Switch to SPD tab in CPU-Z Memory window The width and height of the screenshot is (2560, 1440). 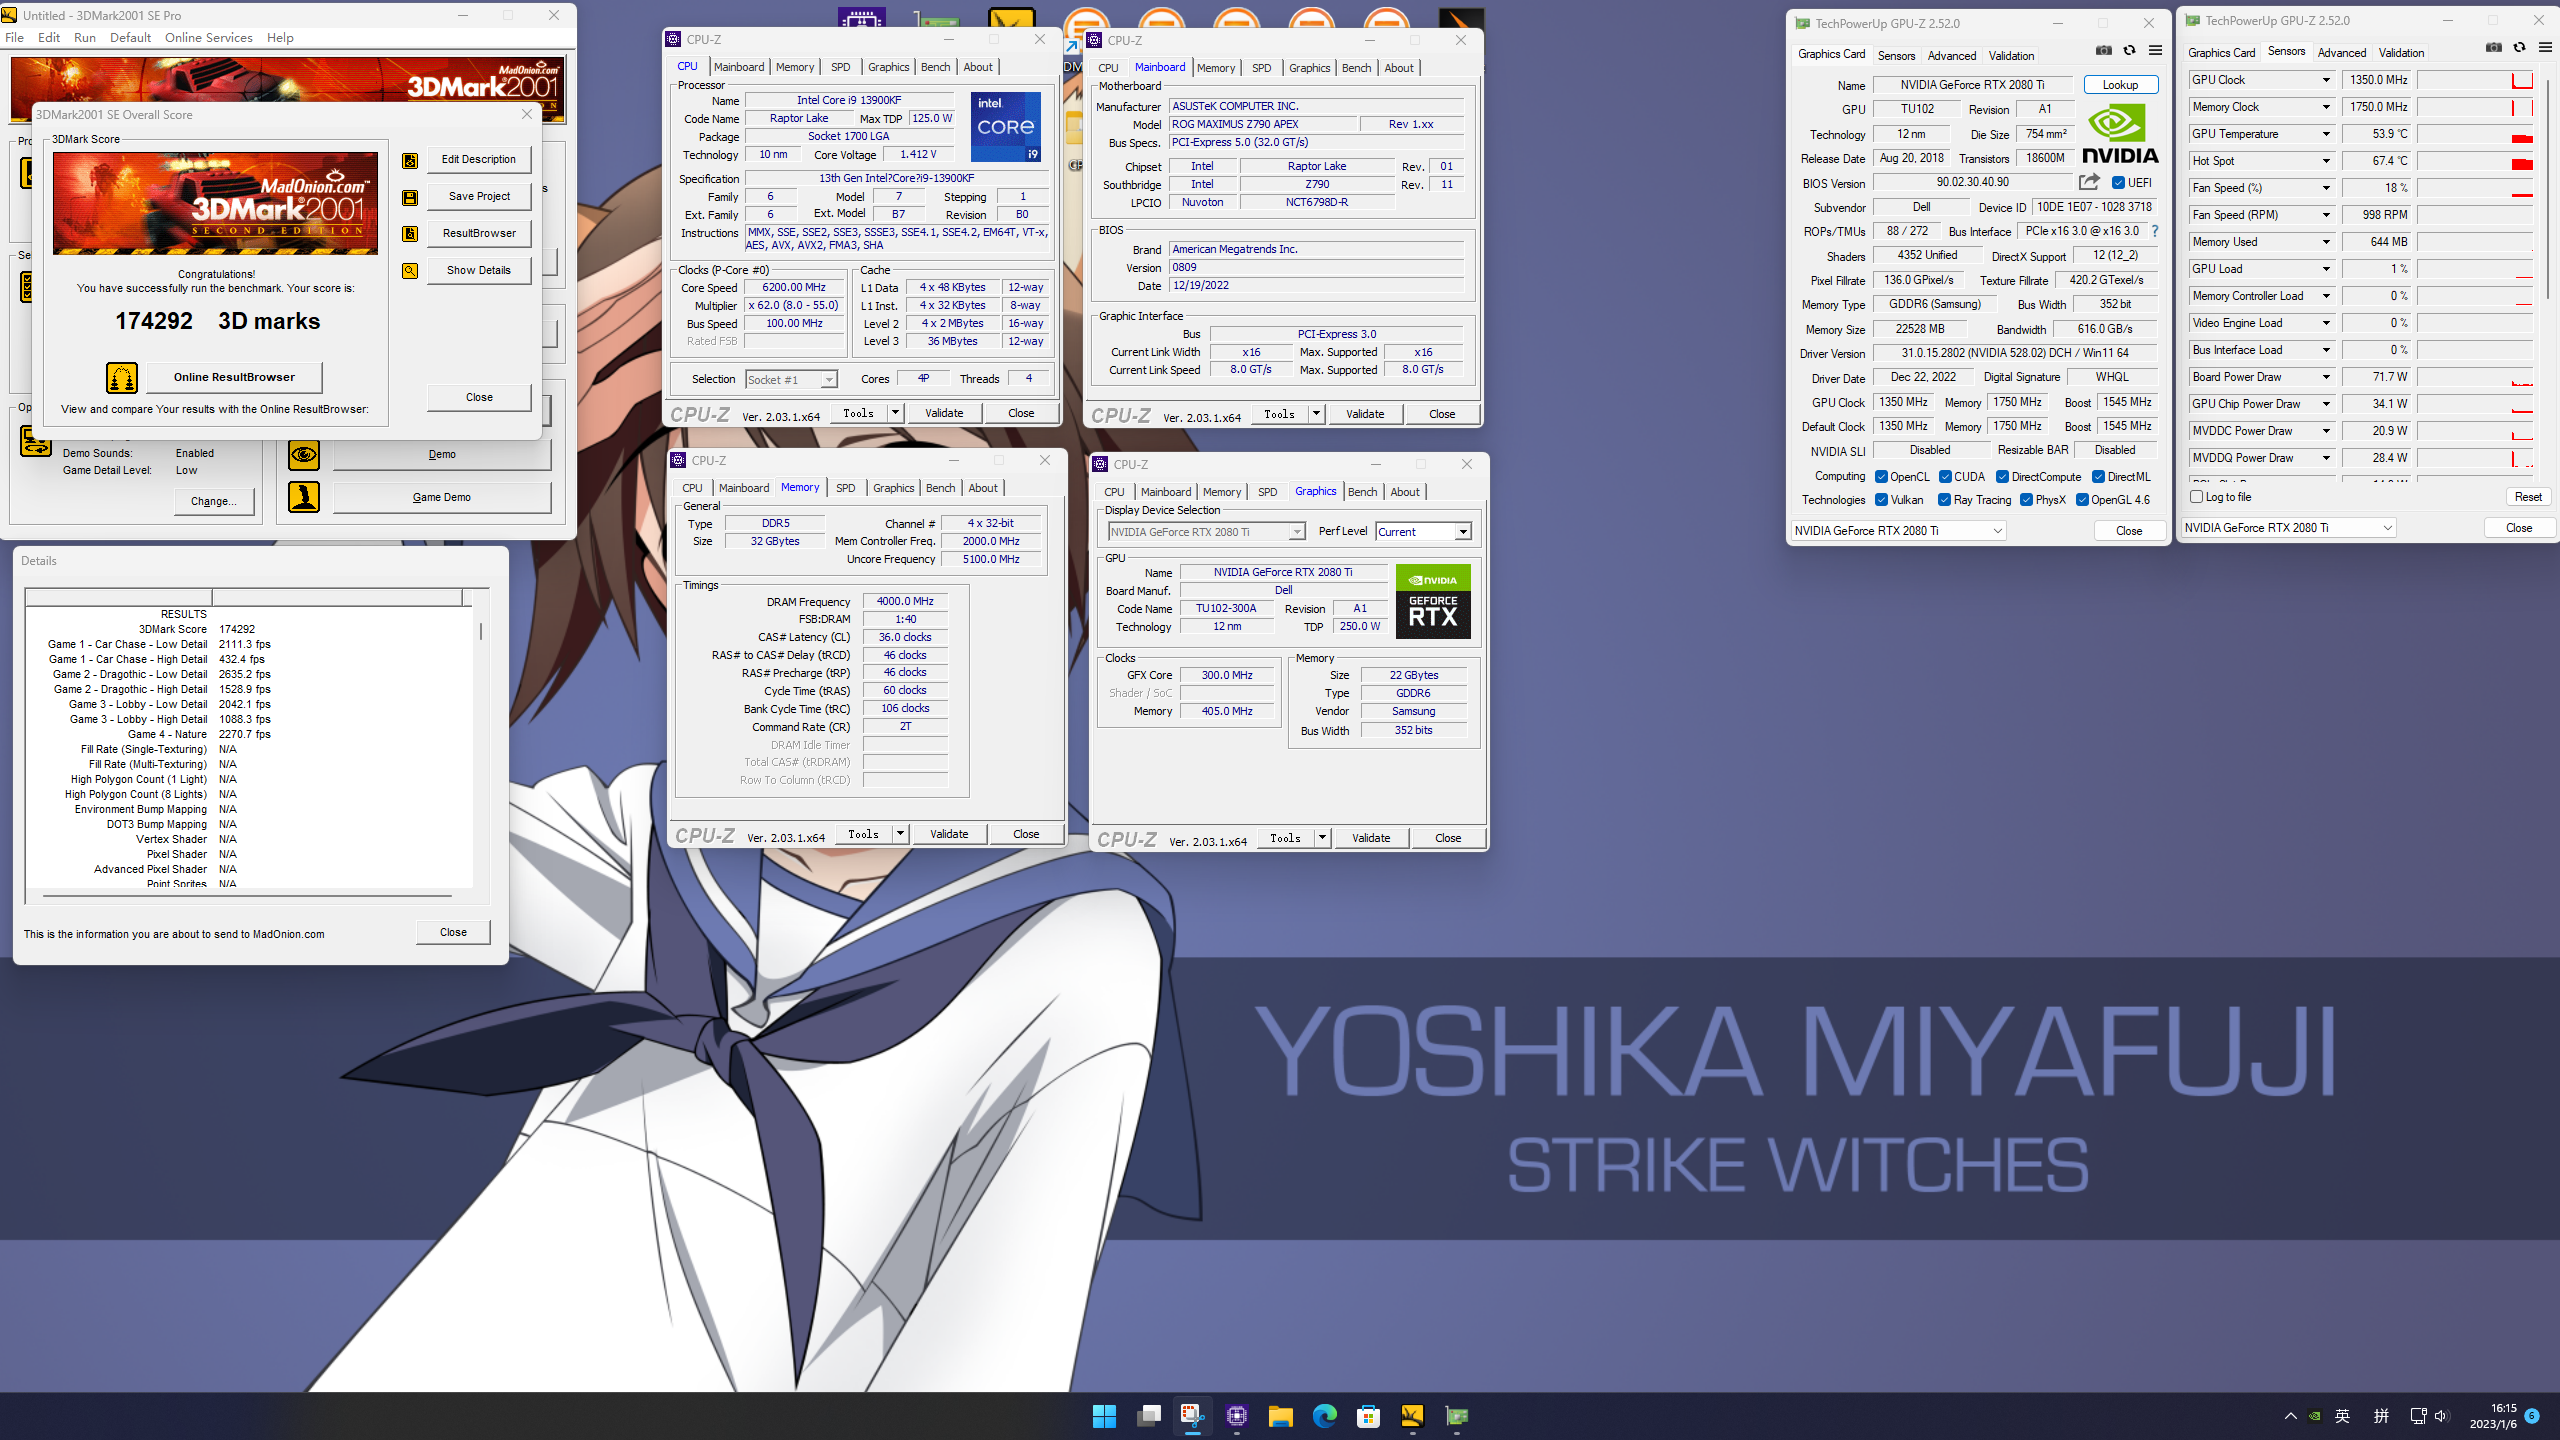(x=846, y=488)
